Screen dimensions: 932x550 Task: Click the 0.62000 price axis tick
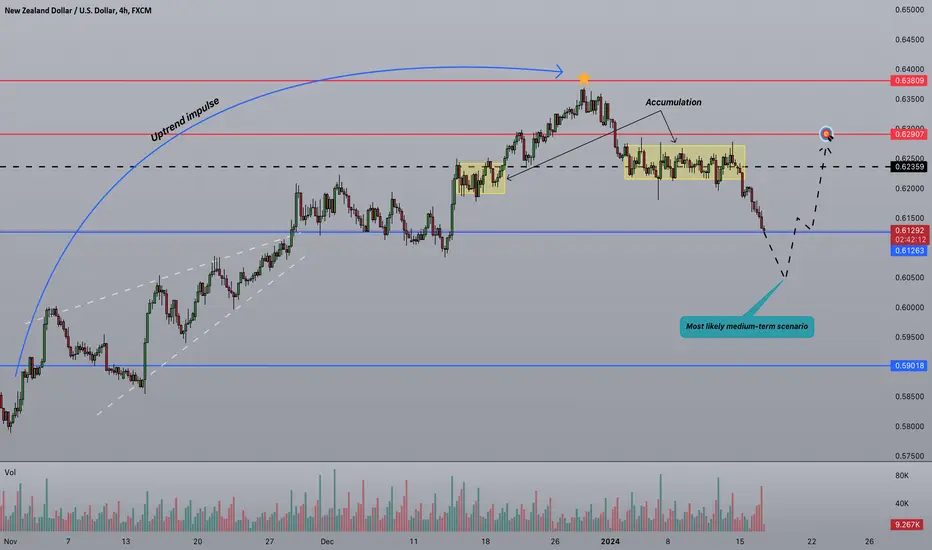coord(909,188)
